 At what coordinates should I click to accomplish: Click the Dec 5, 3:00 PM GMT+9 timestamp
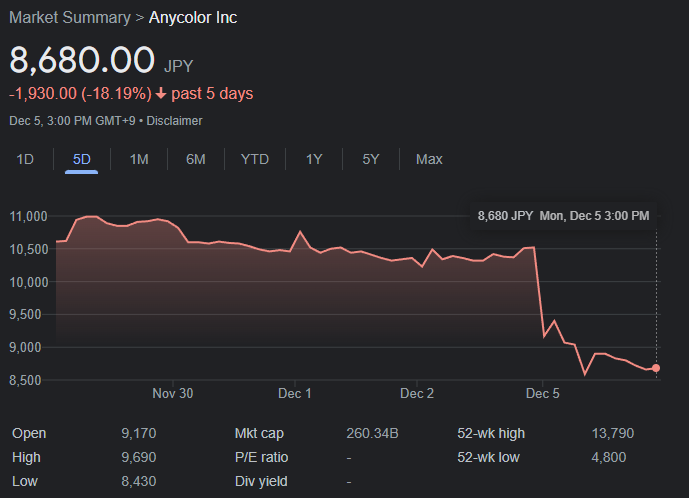[73, 121]
